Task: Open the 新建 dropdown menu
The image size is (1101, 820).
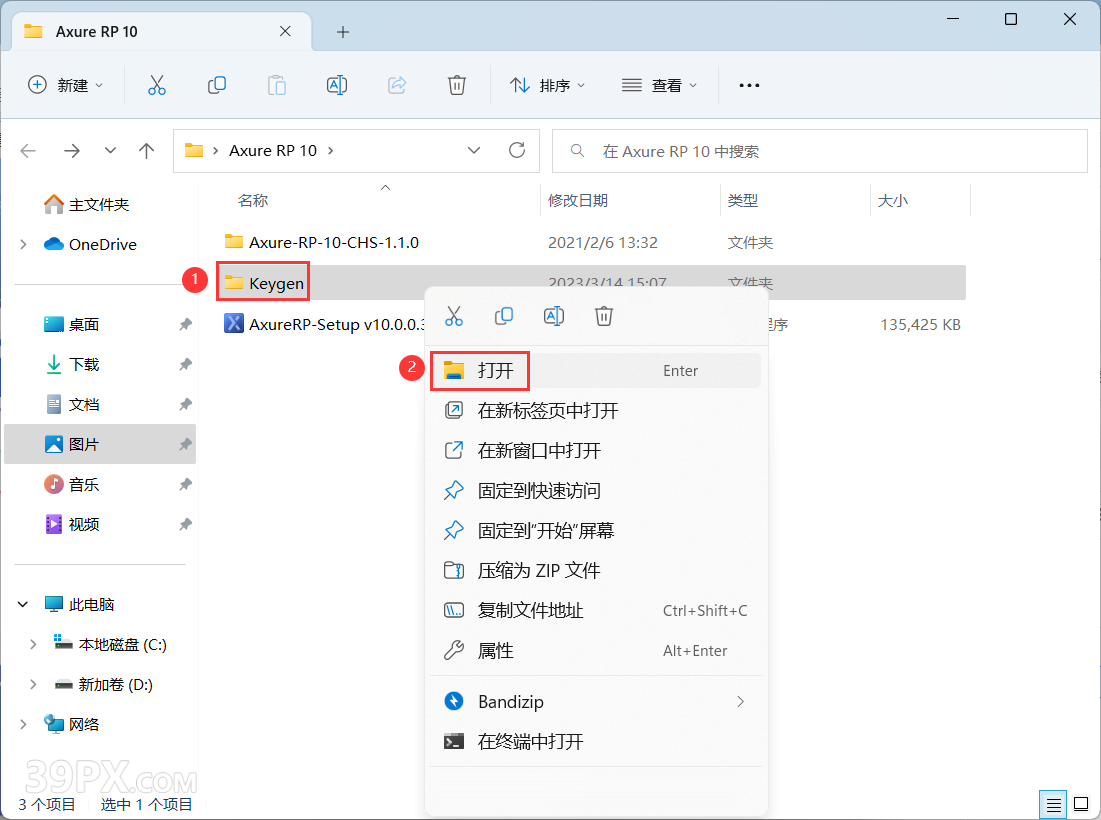Action: 65,86
